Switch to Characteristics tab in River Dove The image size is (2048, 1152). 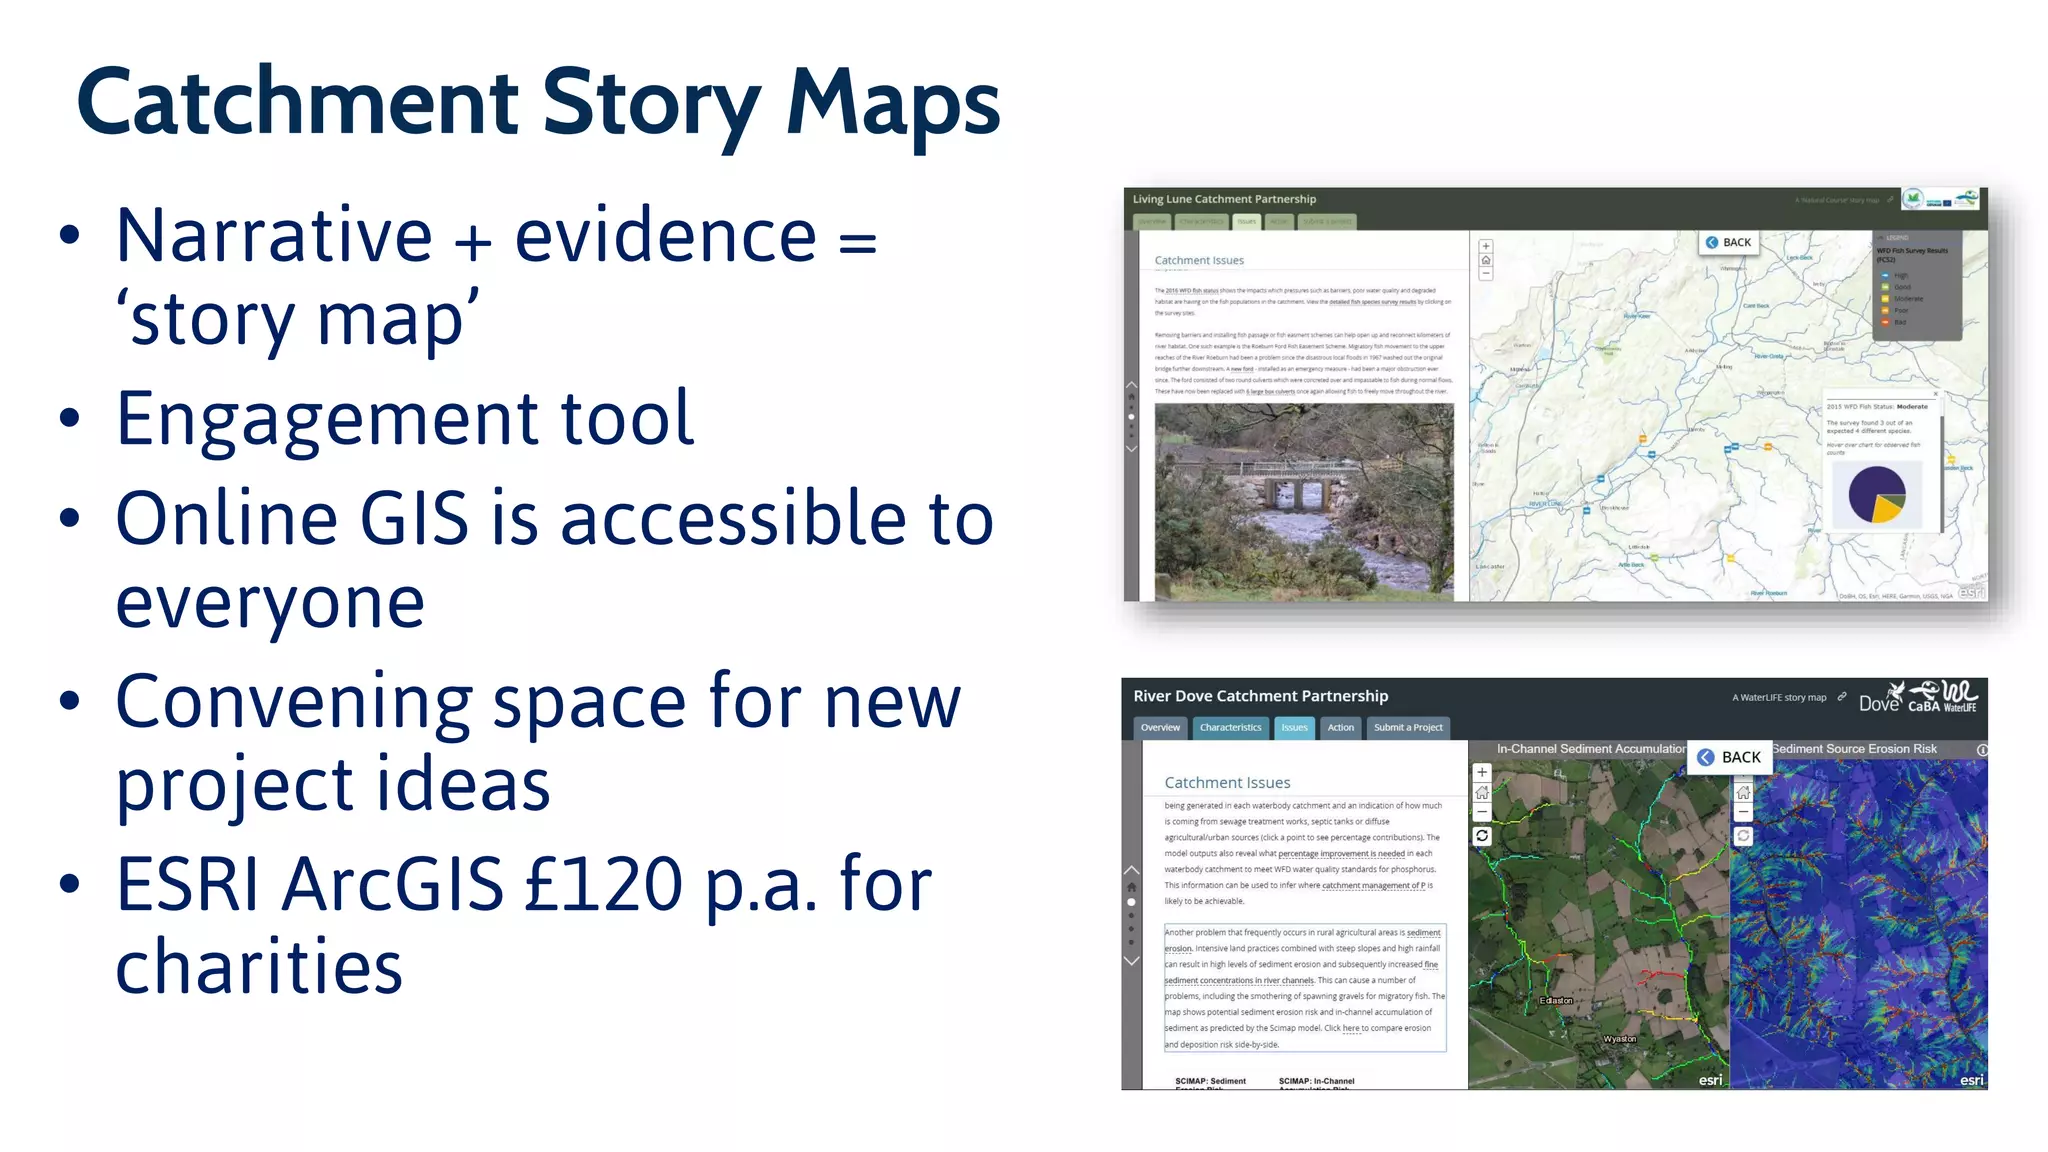(1230, 727)
